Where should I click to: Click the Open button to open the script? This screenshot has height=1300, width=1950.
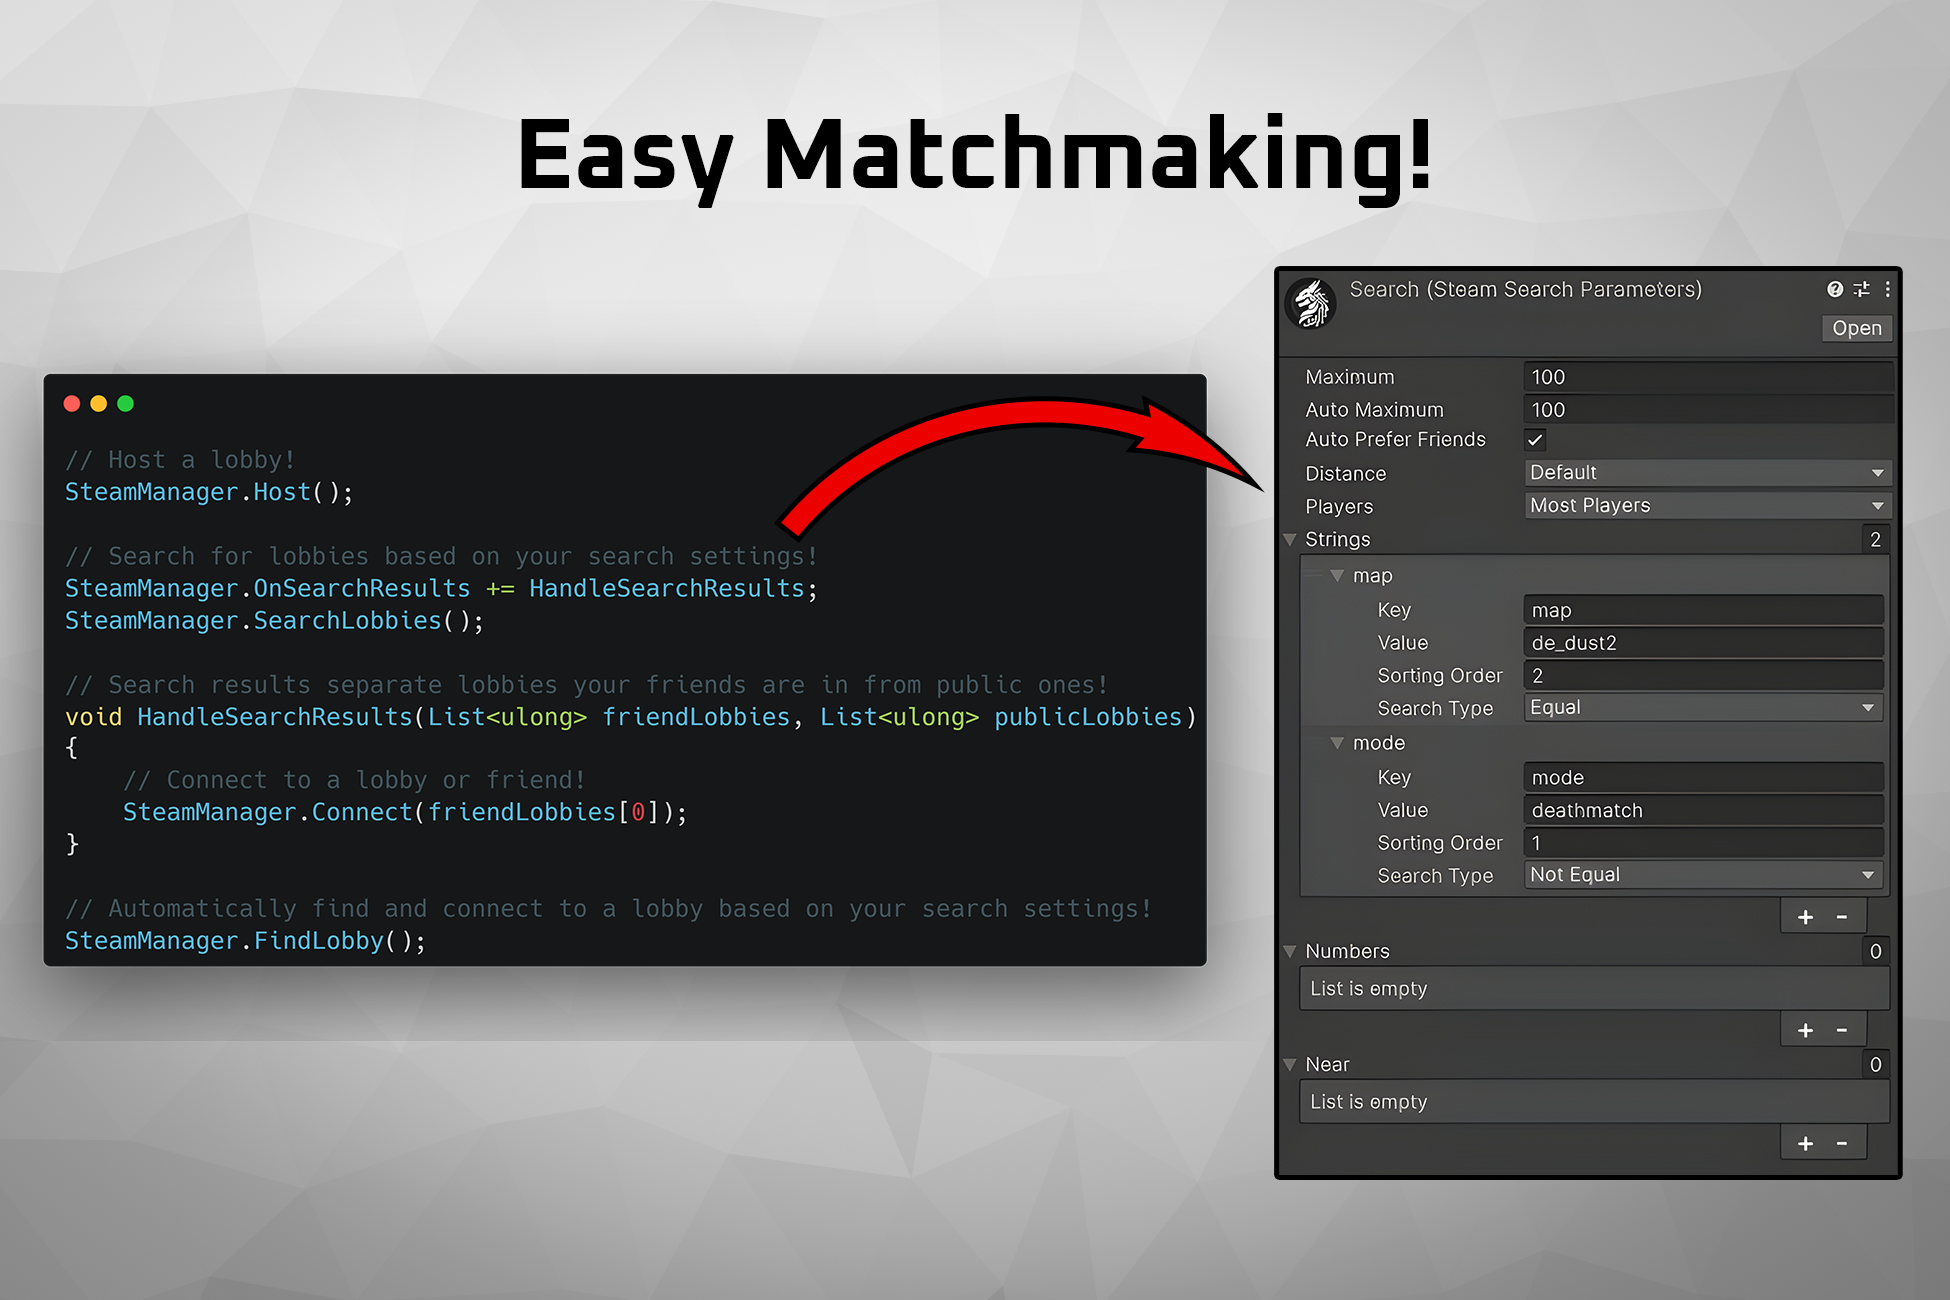[x=1857, y=328]
